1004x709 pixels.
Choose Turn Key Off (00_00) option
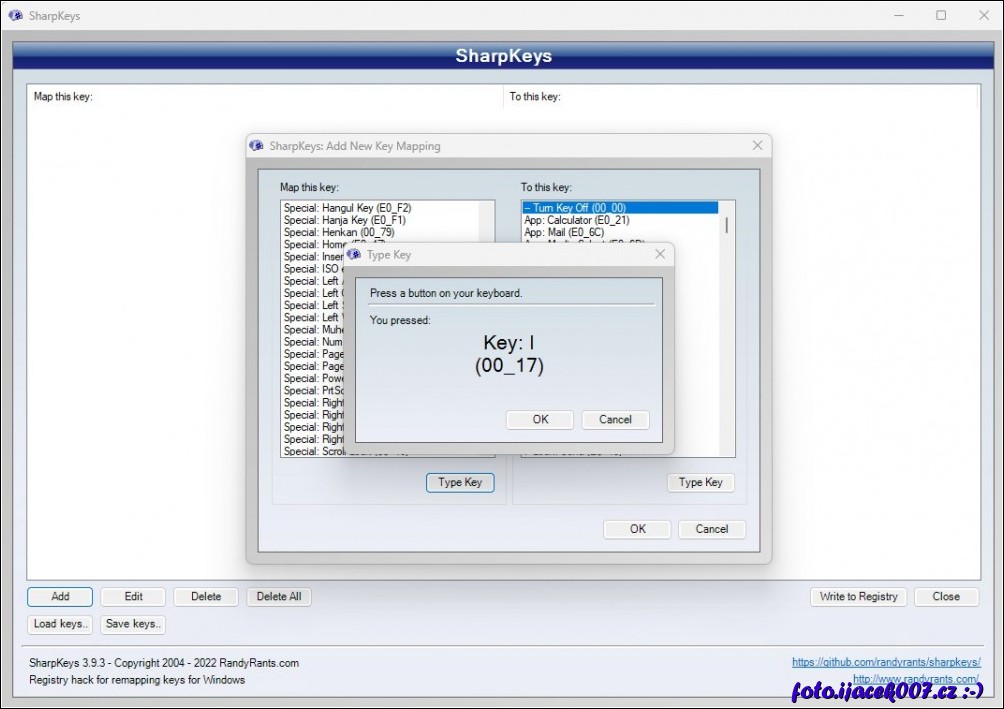pyautogui.click(x=575, y=208)
